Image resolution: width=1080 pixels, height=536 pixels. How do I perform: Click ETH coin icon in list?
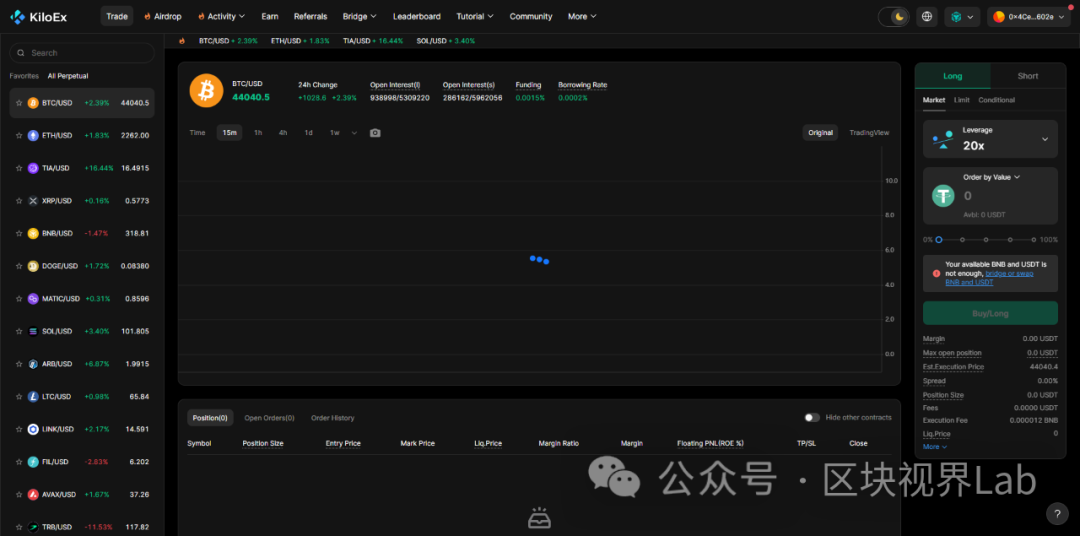pos(33,136)
